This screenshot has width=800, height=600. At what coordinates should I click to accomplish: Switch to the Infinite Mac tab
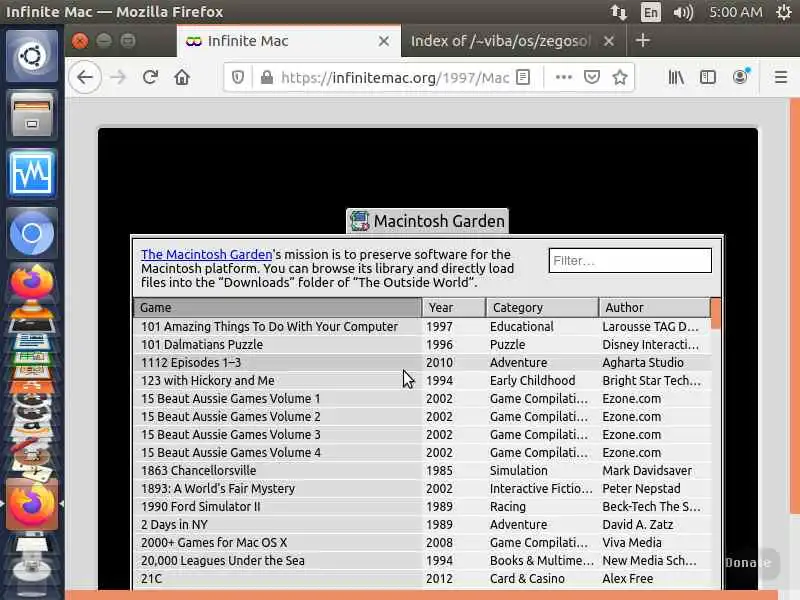tap(289, 41)
